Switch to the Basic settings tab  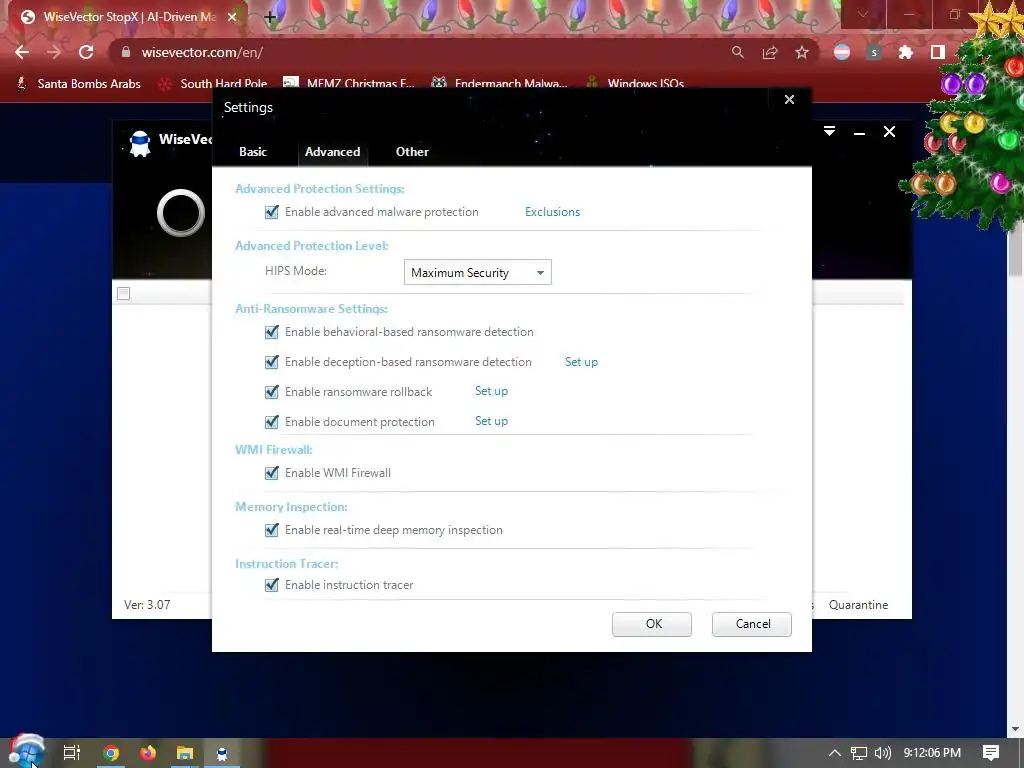pos(253,152)
